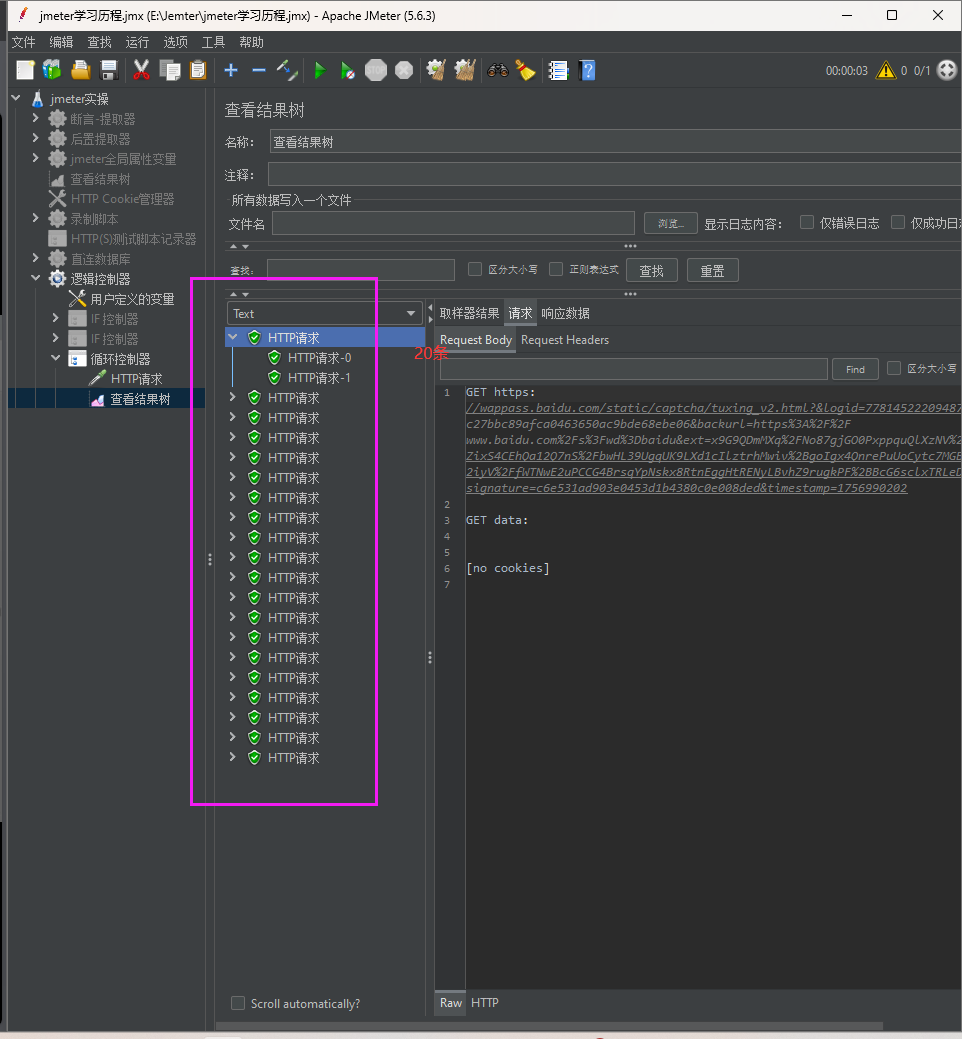Click Start no pauses icon
Viewport: 962px width, 1039px height.
(x=347, y=70)
